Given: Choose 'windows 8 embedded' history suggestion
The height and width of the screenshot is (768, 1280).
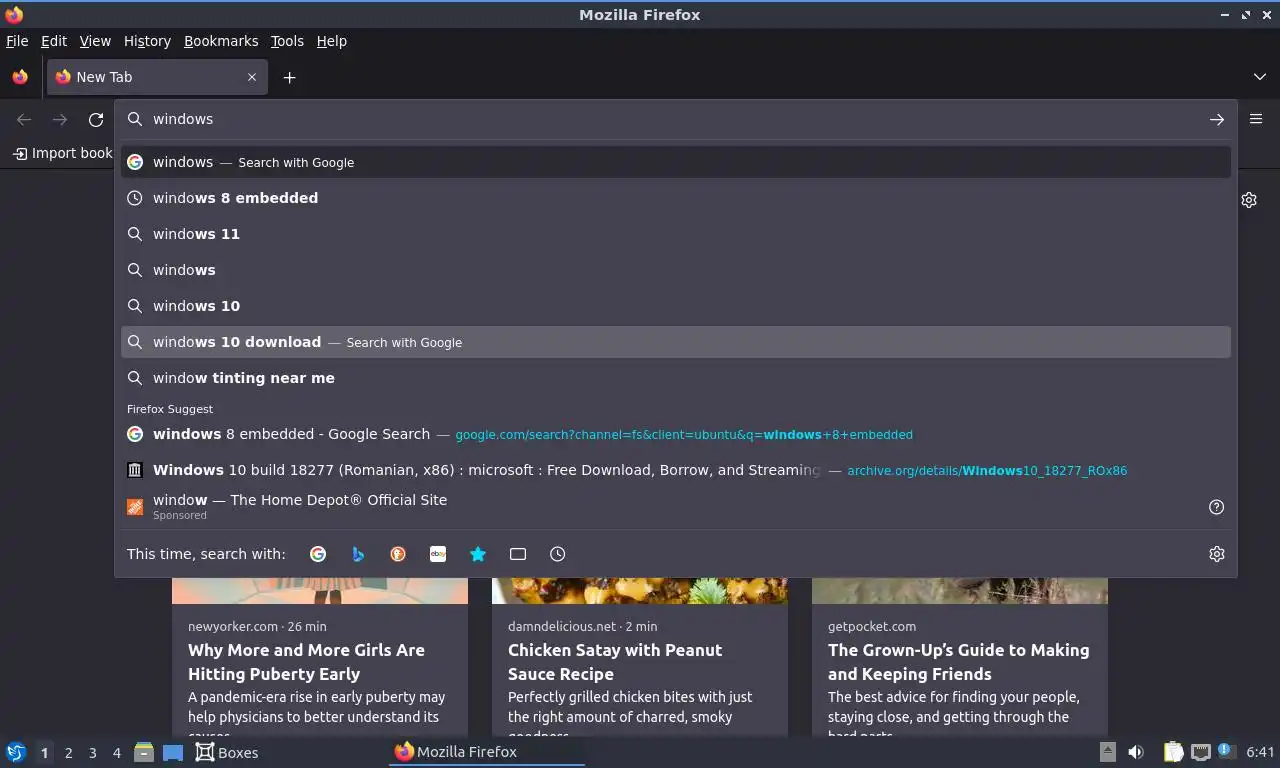Looking at the screenshot, I should point(675,198).
